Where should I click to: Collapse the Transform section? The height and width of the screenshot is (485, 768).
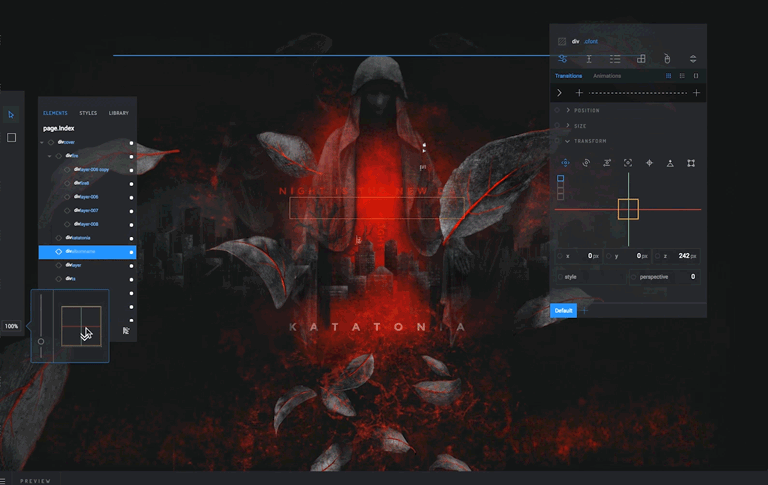(568, 141)
